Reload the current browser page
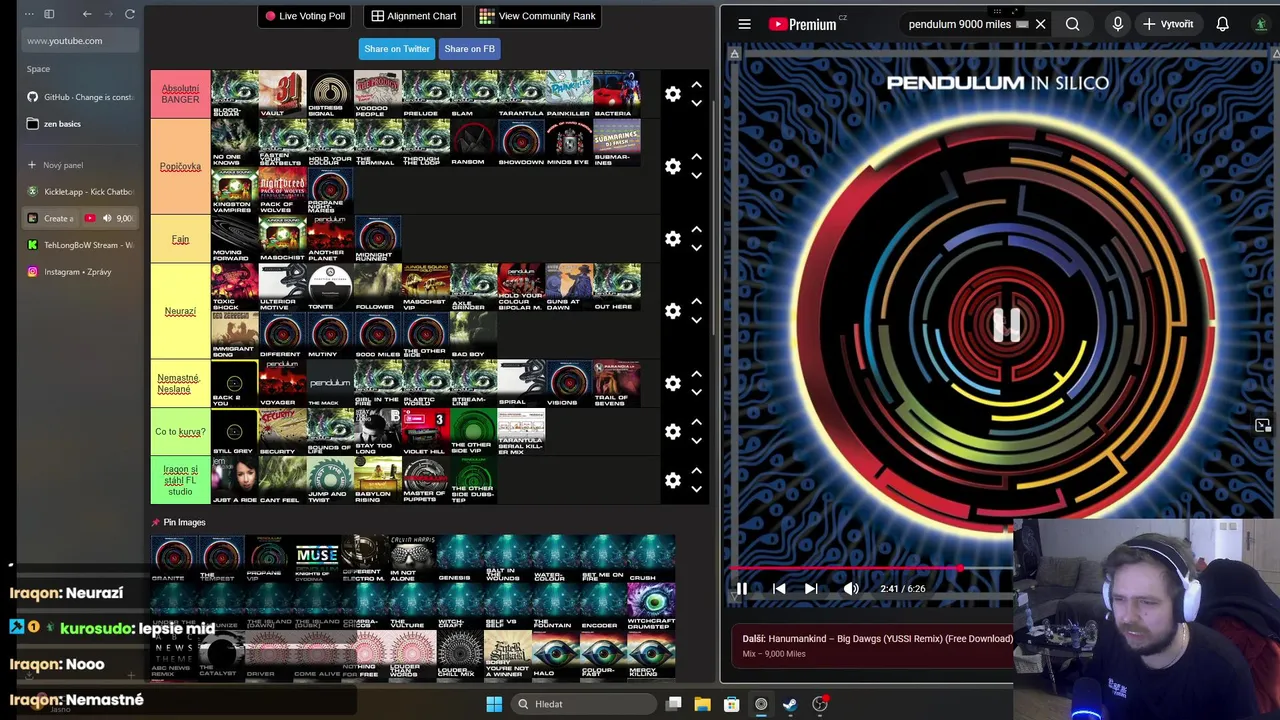This screenshot has height=720, width=1280. [x=129, y=14]
